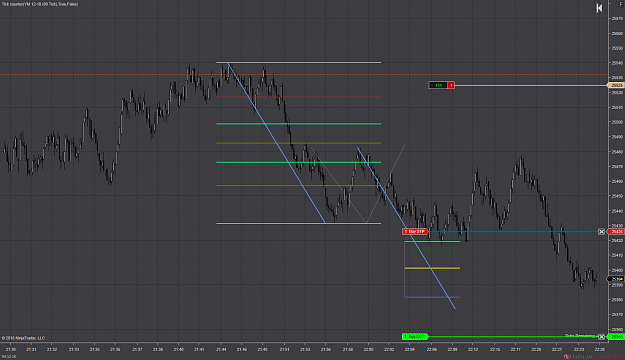Click the 25540 label on the price axis

(x=617, y=63)
